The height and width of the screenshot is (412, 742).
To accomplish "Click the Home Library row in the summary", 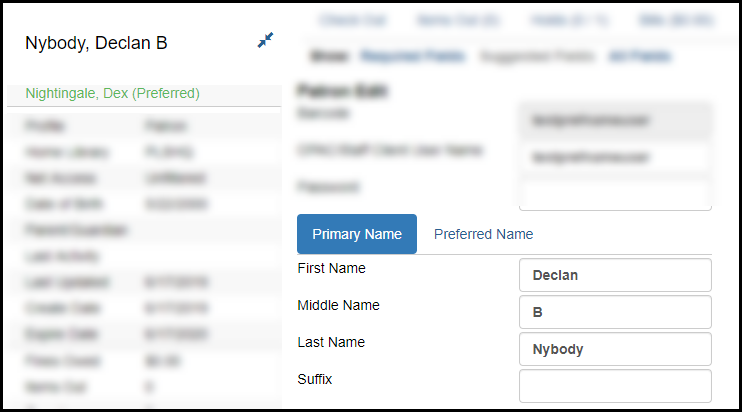I will 144,152.
